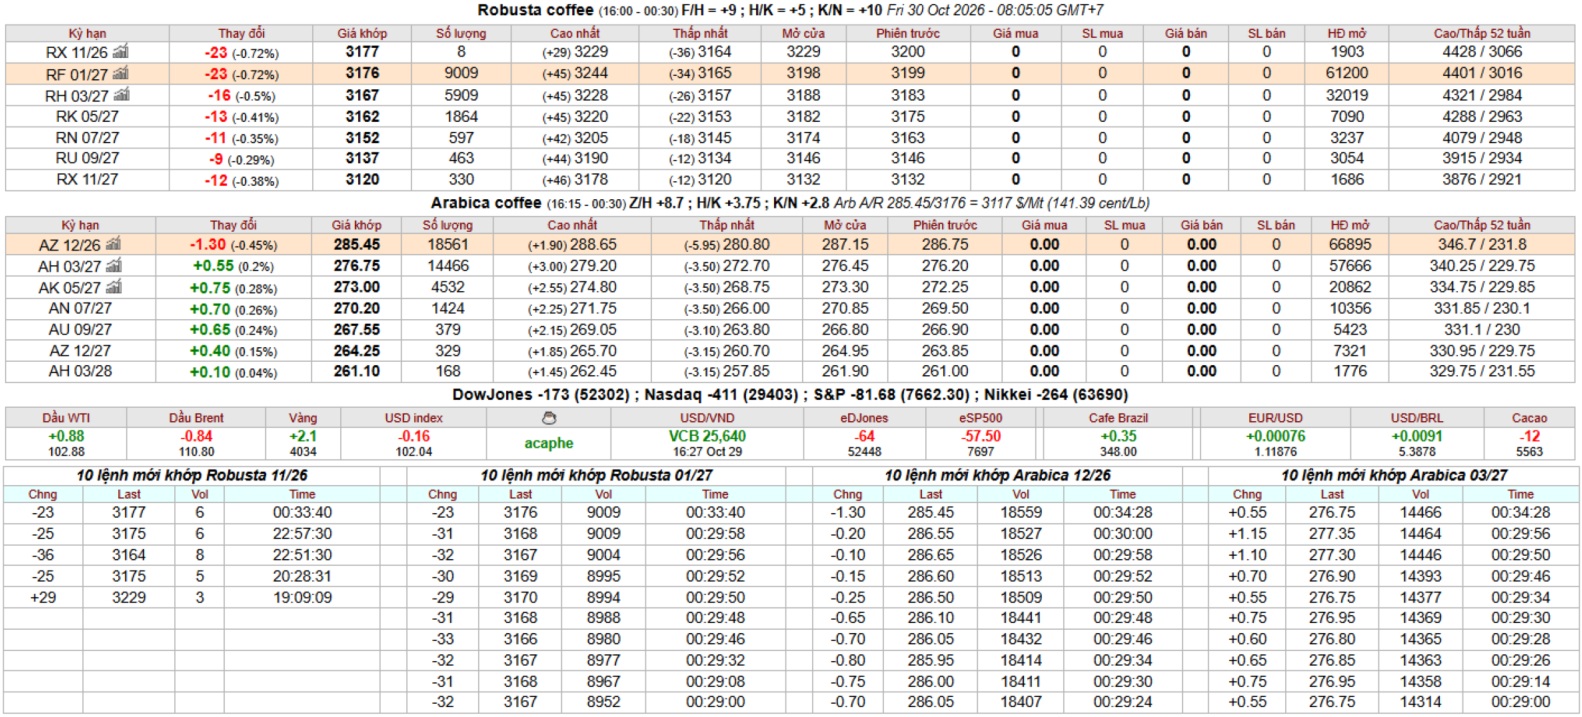Open chart icon next to AZ 12/26
The width and height of the screenshot is (1582, 717).
click(x=113, y=244)
